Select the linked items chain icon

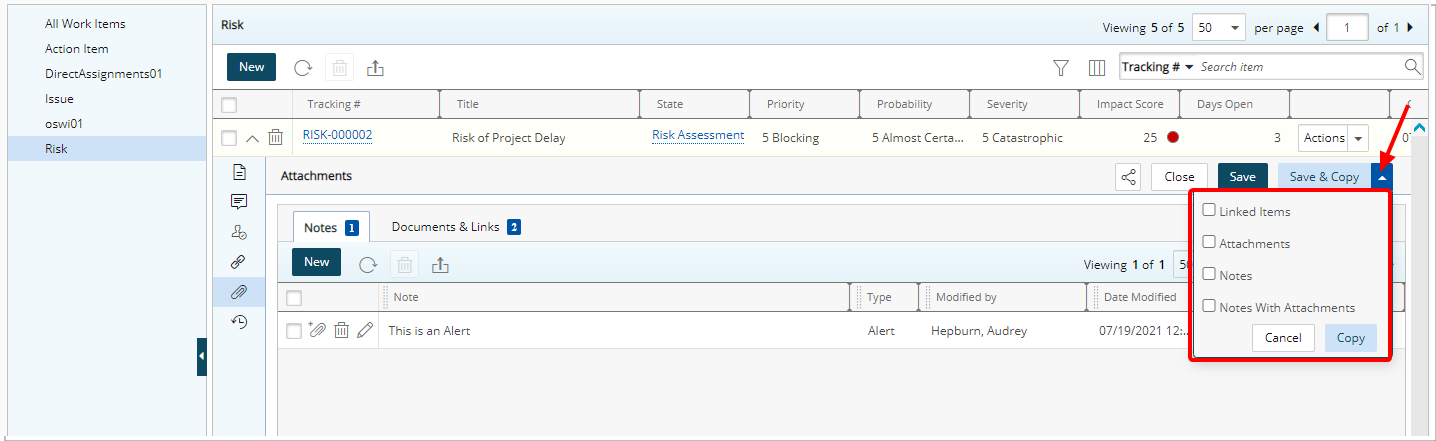tap(238, 262)
